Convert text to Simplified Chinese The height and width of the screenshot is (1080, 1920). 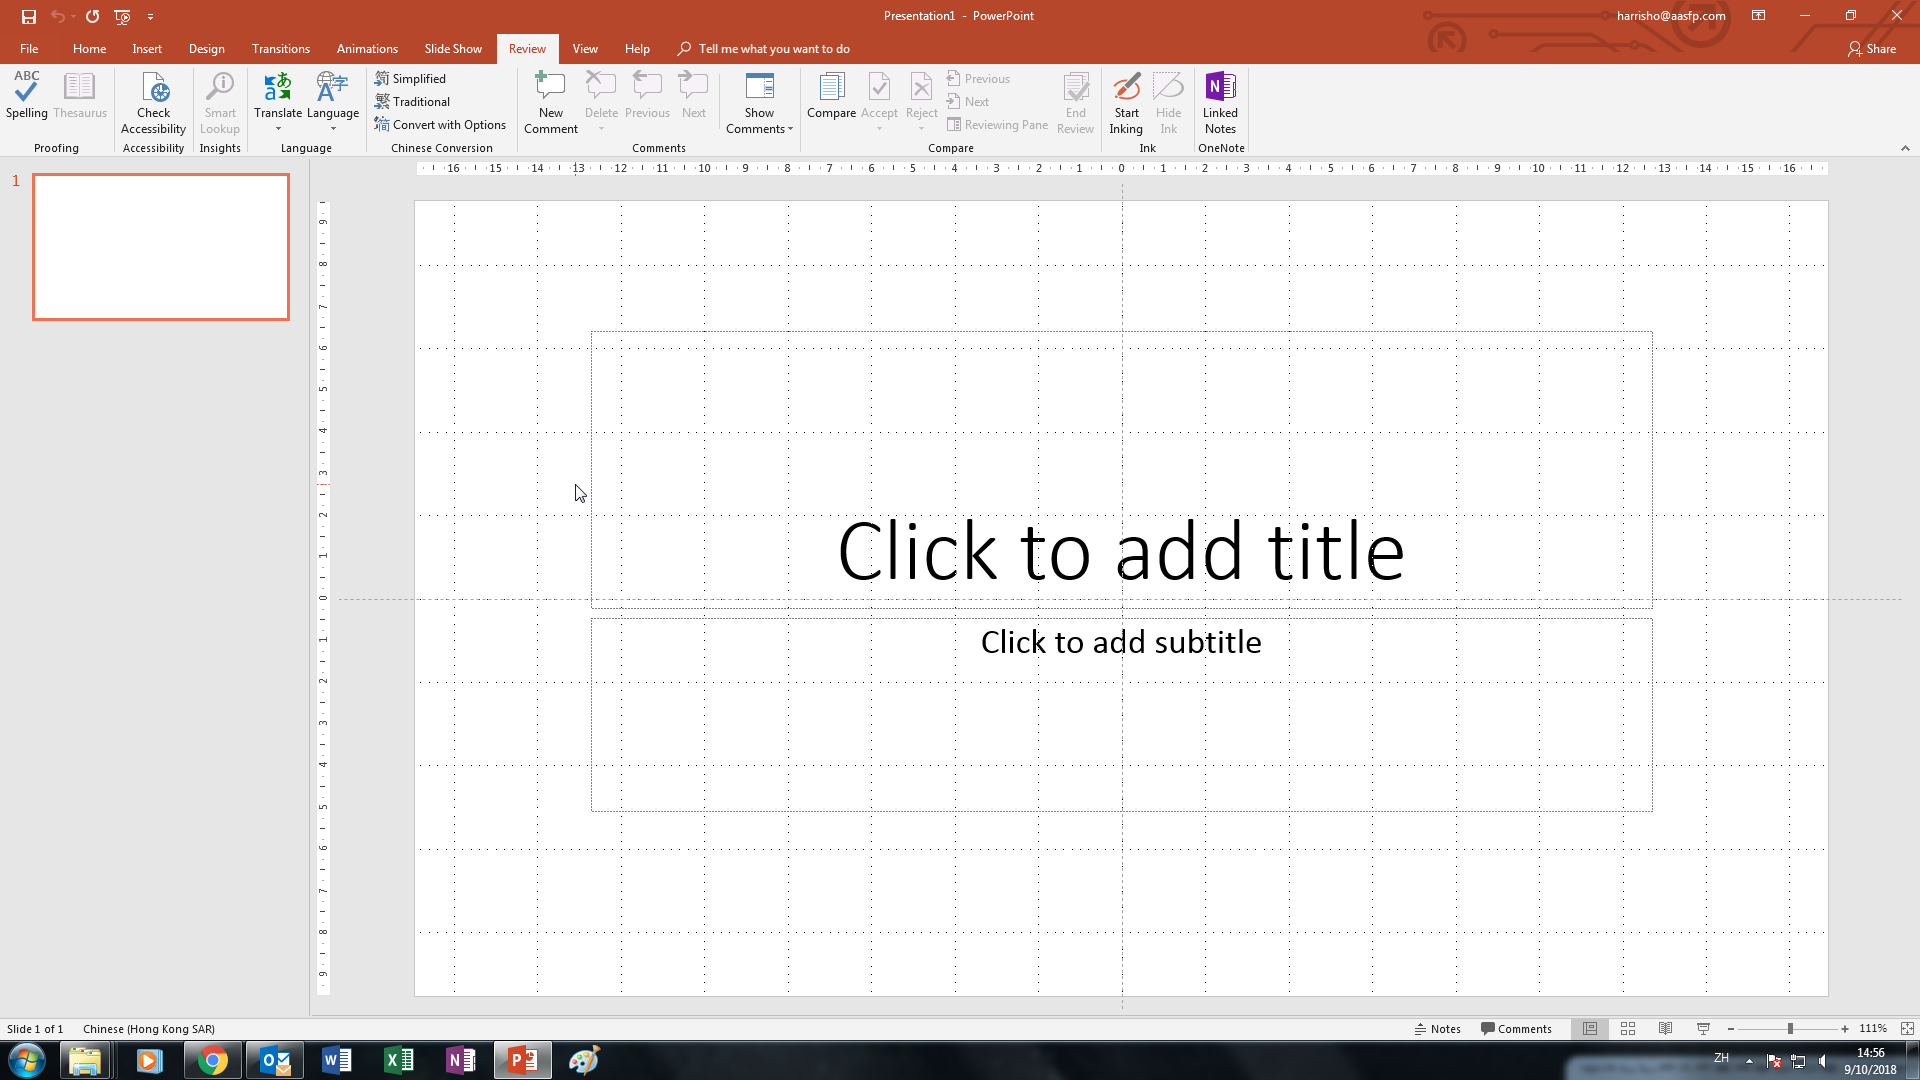pyautogui.click(x=411, y=79)
